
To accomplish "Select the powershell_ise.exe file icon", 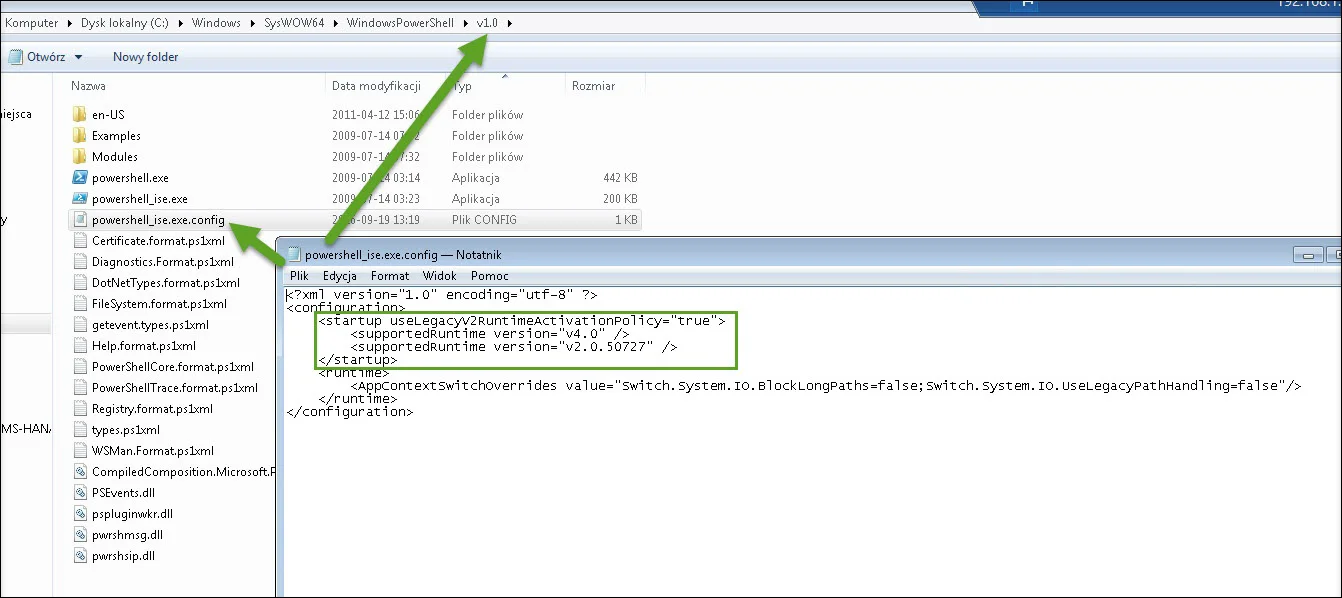I will point(80,199).
